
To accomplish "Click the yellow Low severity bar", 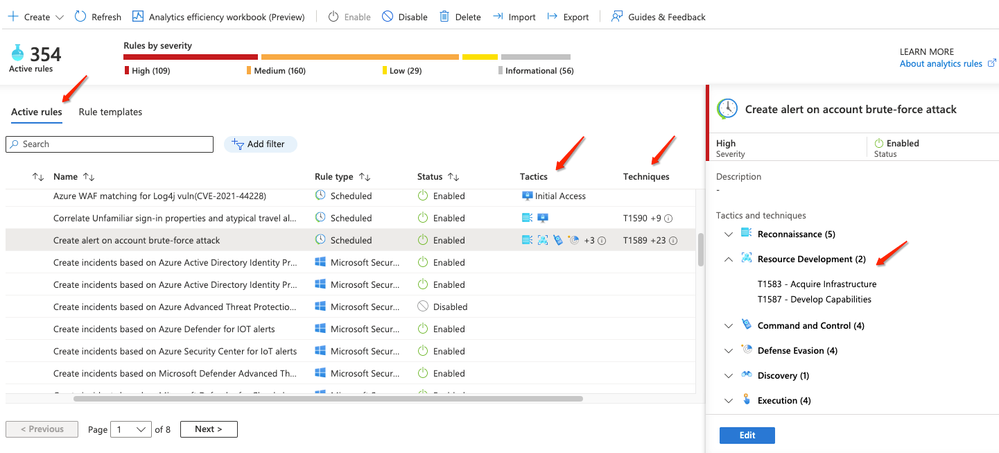I will [x=480, y=57].
